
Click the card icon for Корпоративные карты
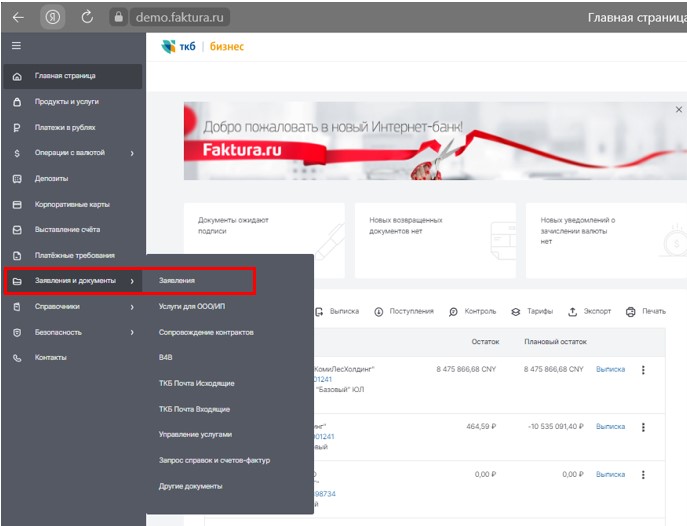pos(17,205)
